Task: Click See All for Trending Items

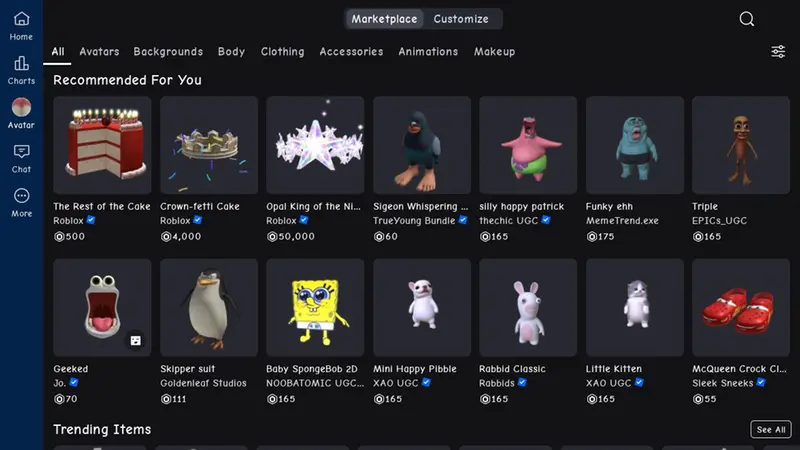Action: tap(771, 430)
